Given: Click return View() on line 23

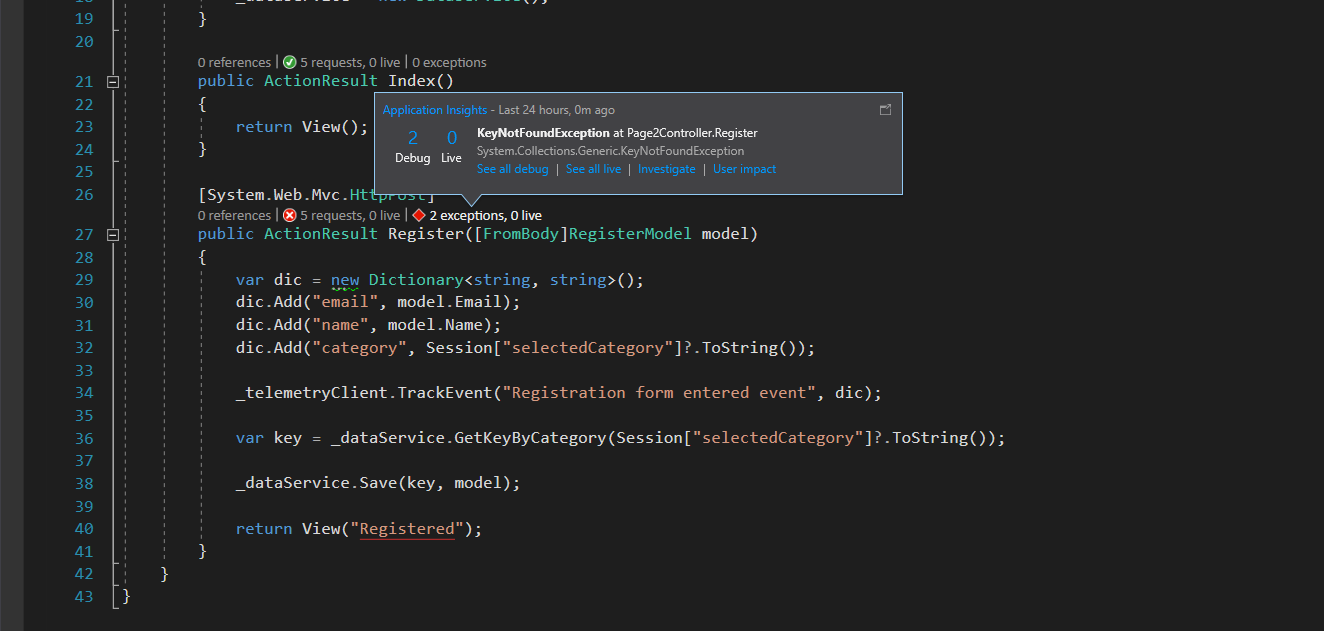Looking at the screenshot, I should [302, 127].
